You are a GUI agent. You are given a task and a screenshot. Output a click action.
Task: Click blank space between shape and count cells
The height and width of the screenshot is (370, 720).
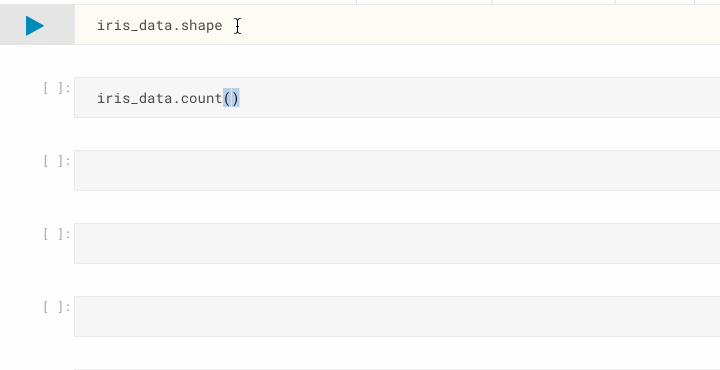(x=360, y=61)
